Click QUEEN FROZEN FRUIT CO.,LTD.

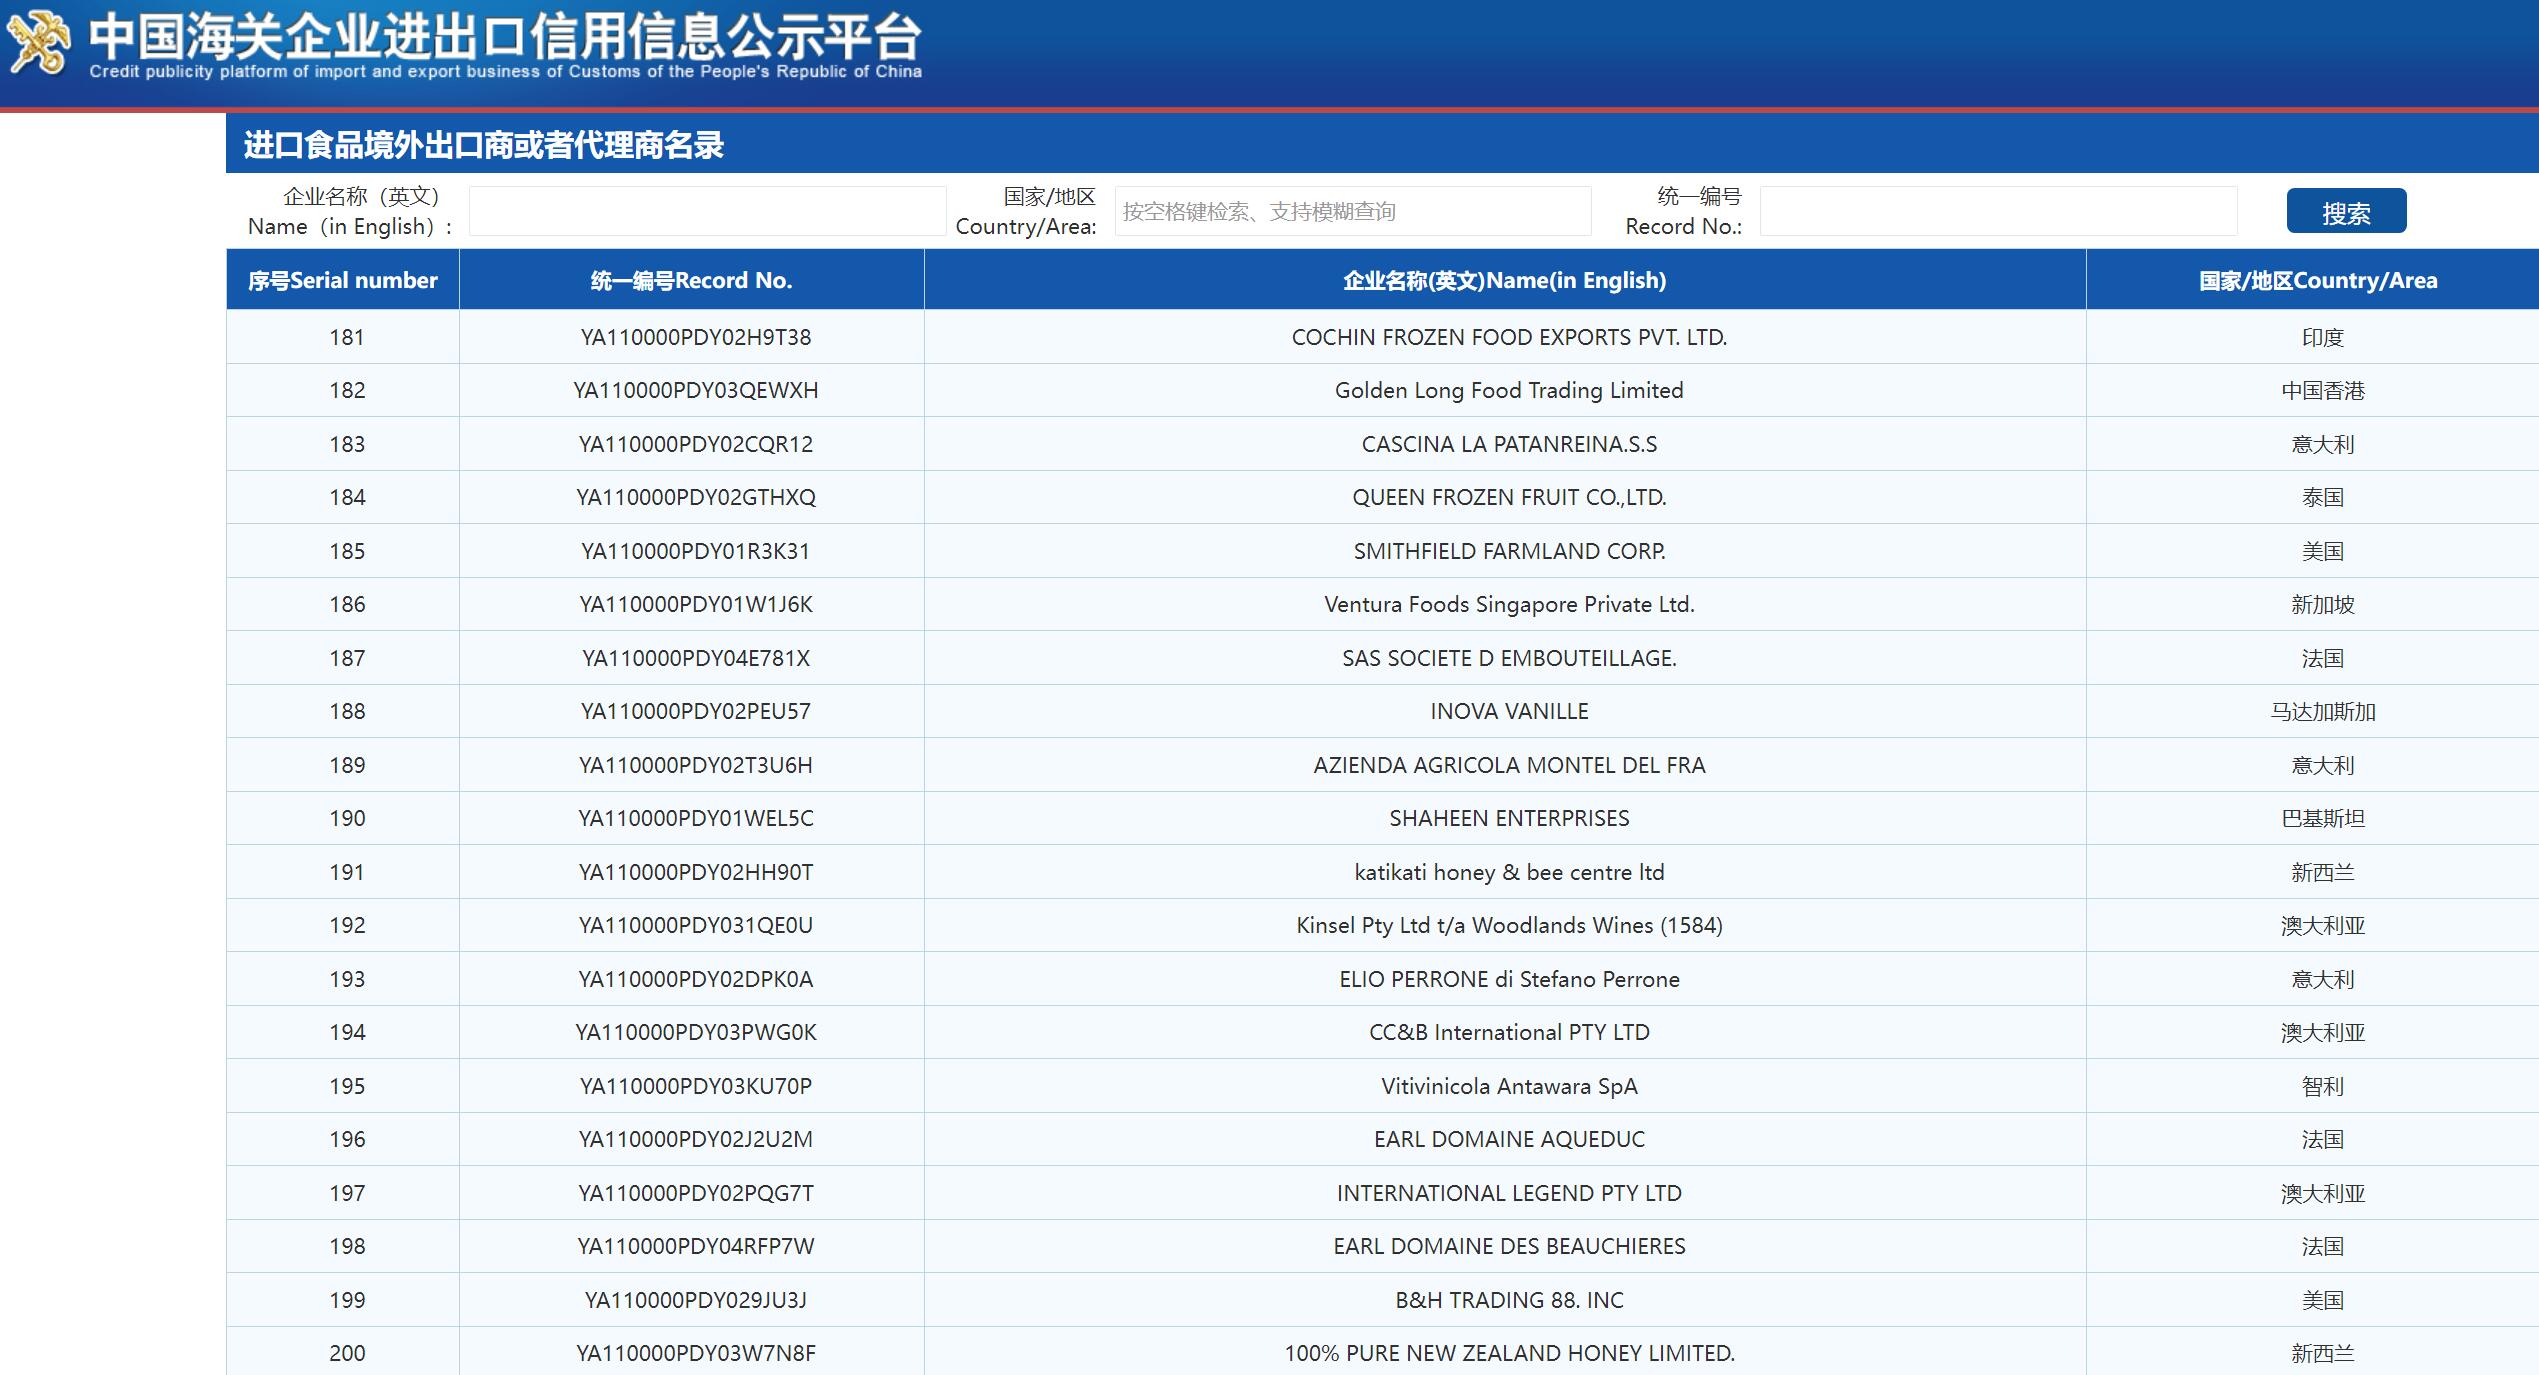click(1509, 497)
